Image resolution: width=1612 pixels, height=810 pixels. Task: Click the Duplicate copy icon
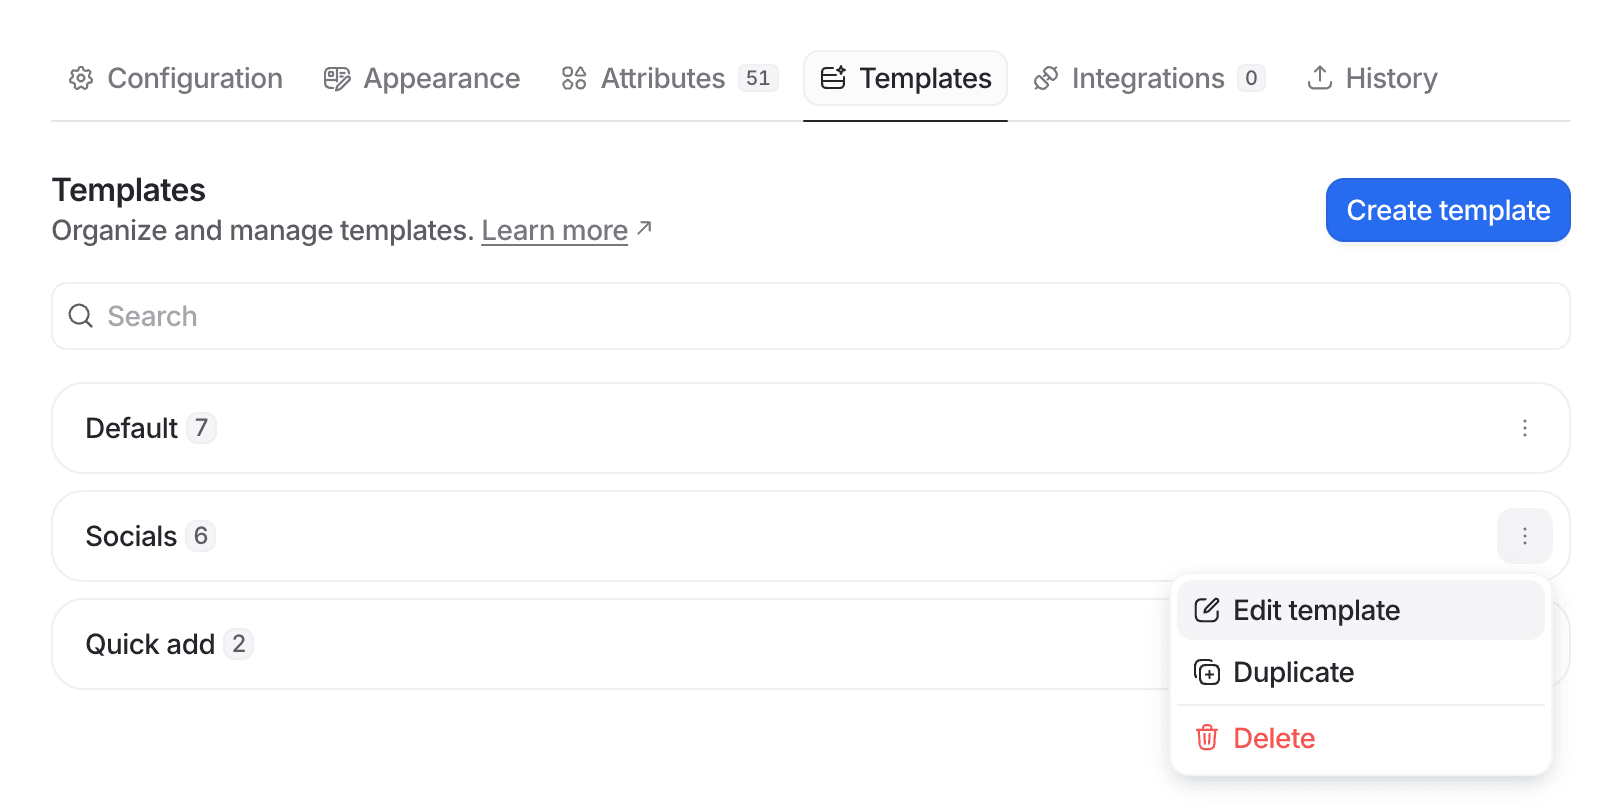click(x=1208, y=672)
